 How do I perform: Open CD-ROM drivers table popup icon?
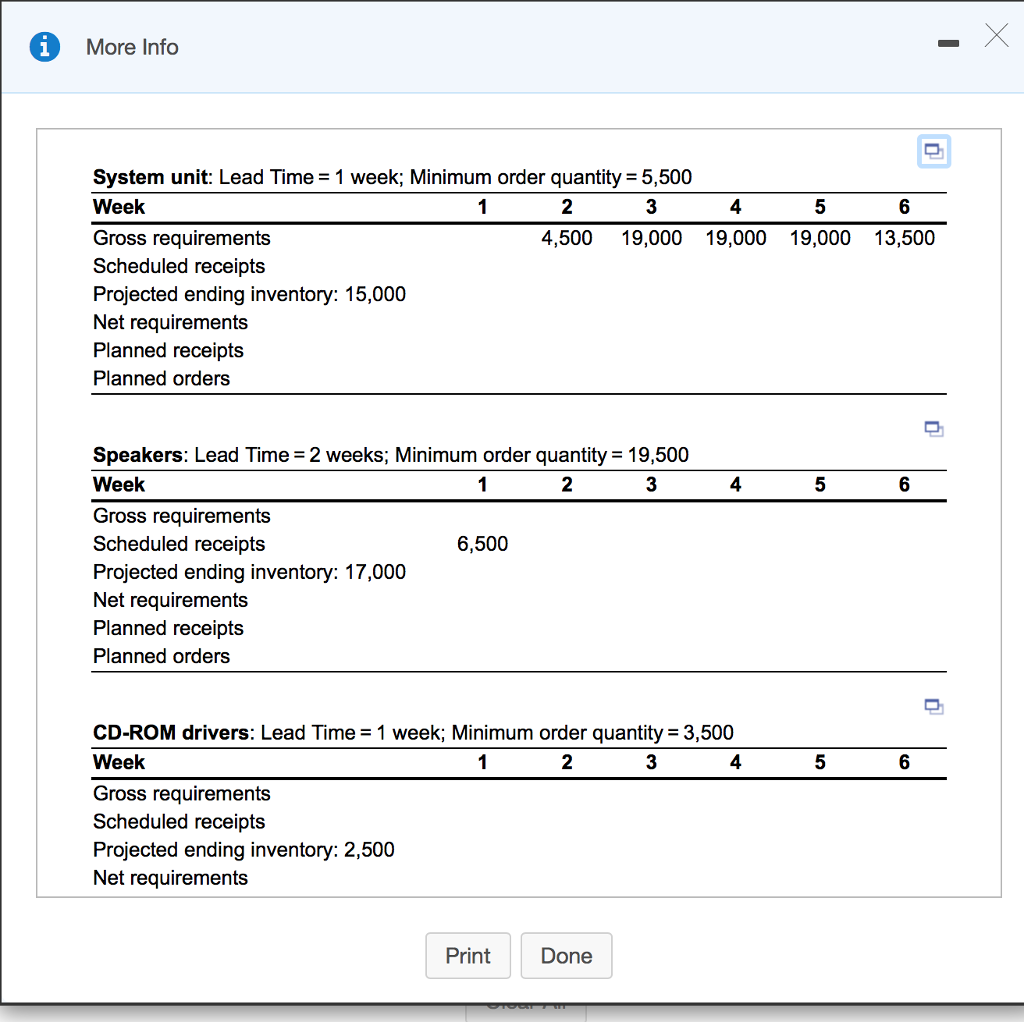pos(933,707)
